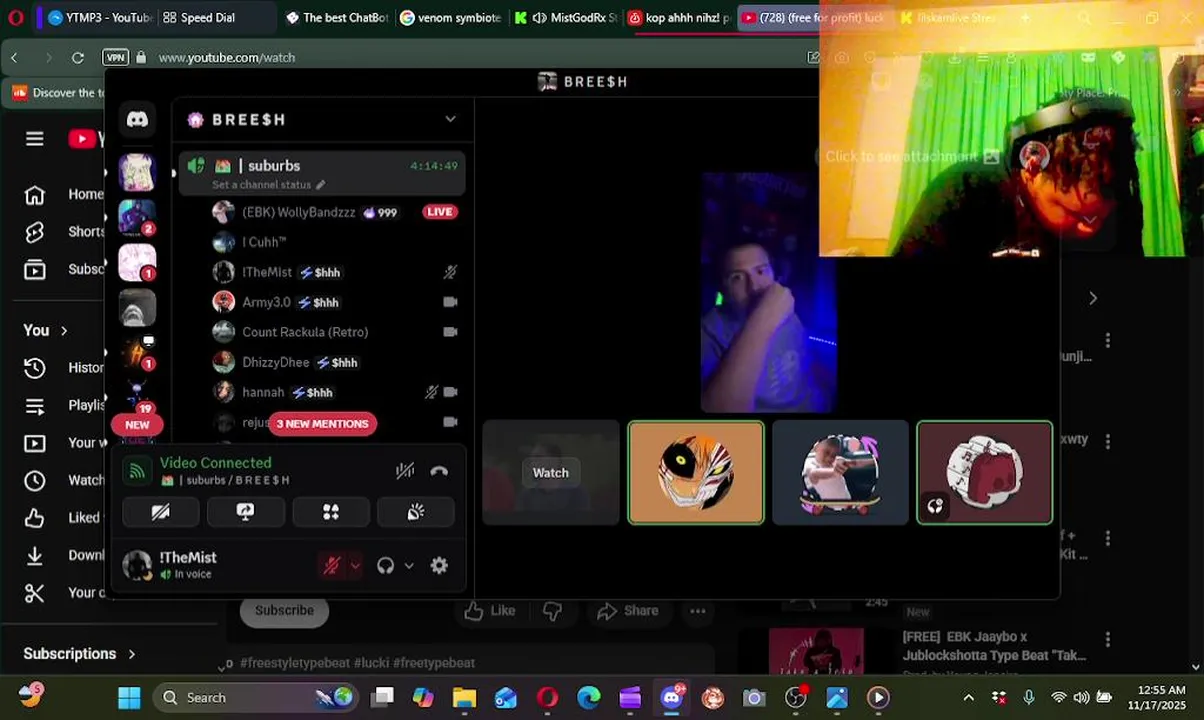The height and width of the screenshot is (720, 1204).
Task: Select the skateboard kid avatar video tile
Action: point(840,473)
